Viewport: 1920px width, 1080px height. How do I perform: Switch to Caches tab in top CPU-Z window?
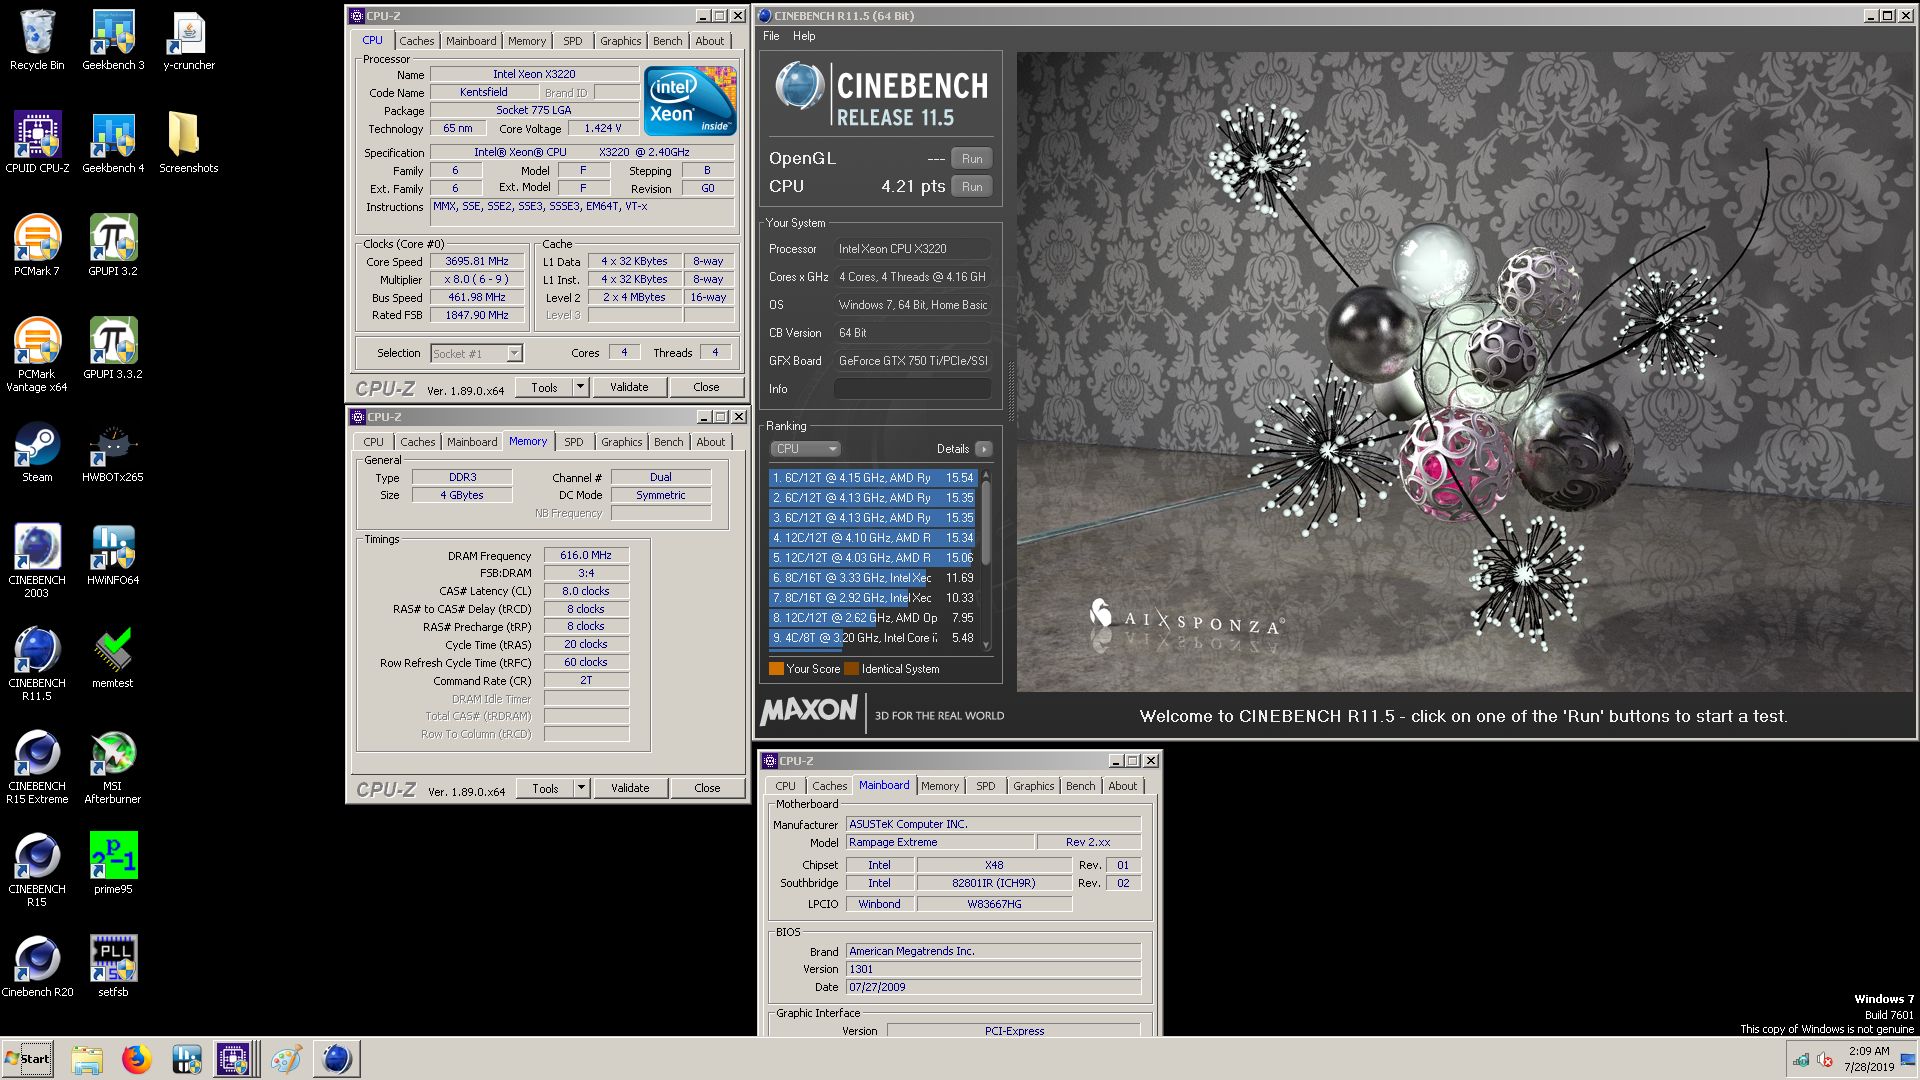coord(417,41)
